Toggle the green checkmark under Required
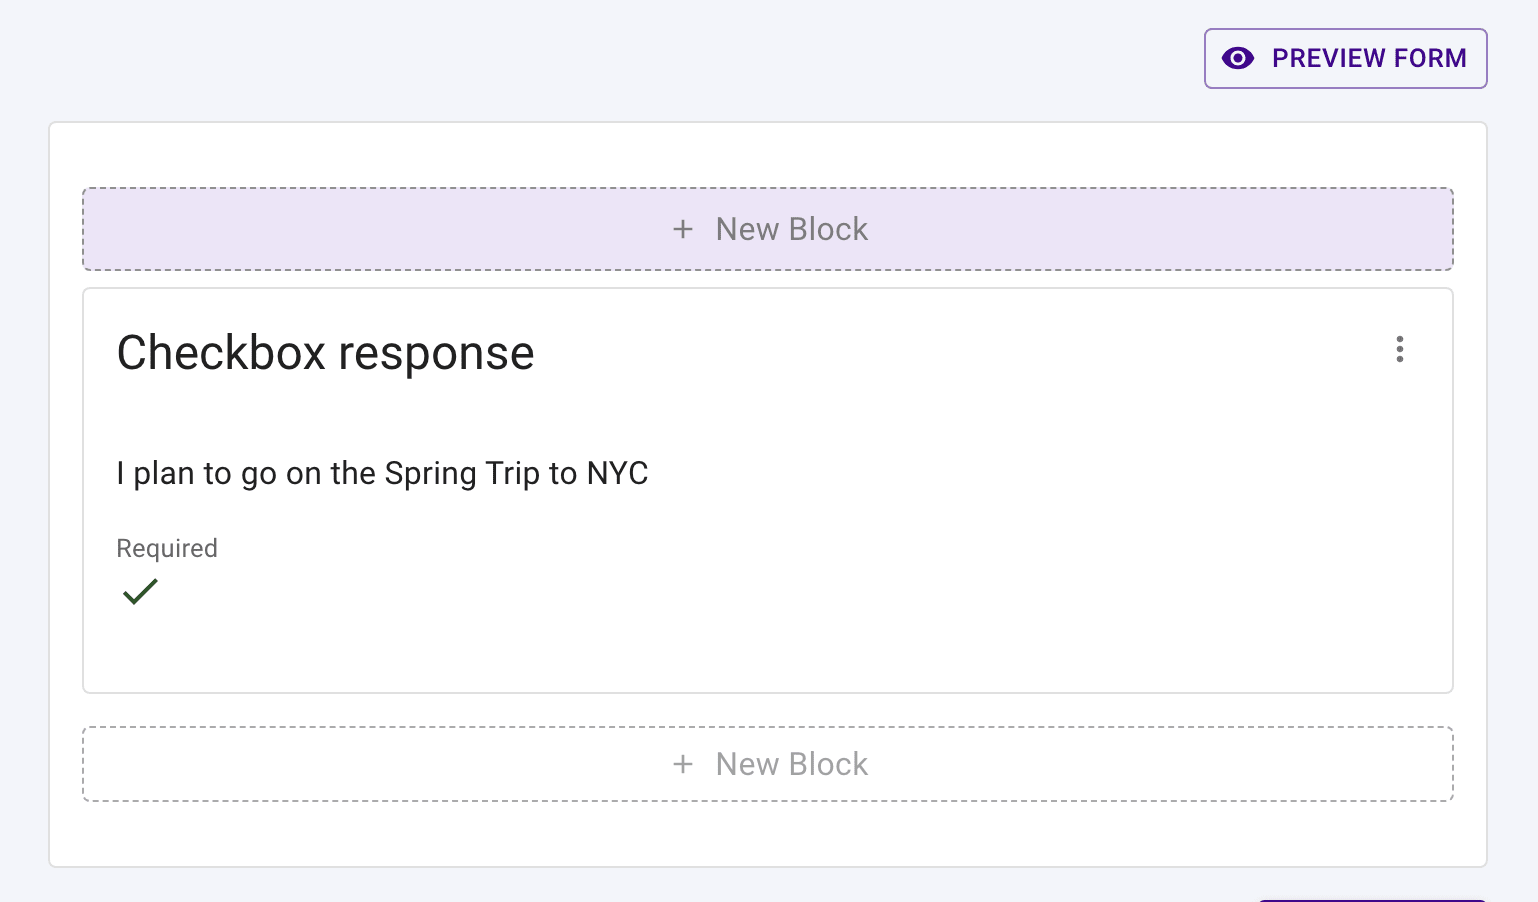This screenshot has width=1538, height=902. pyautogui.click(x=140, y=592)
